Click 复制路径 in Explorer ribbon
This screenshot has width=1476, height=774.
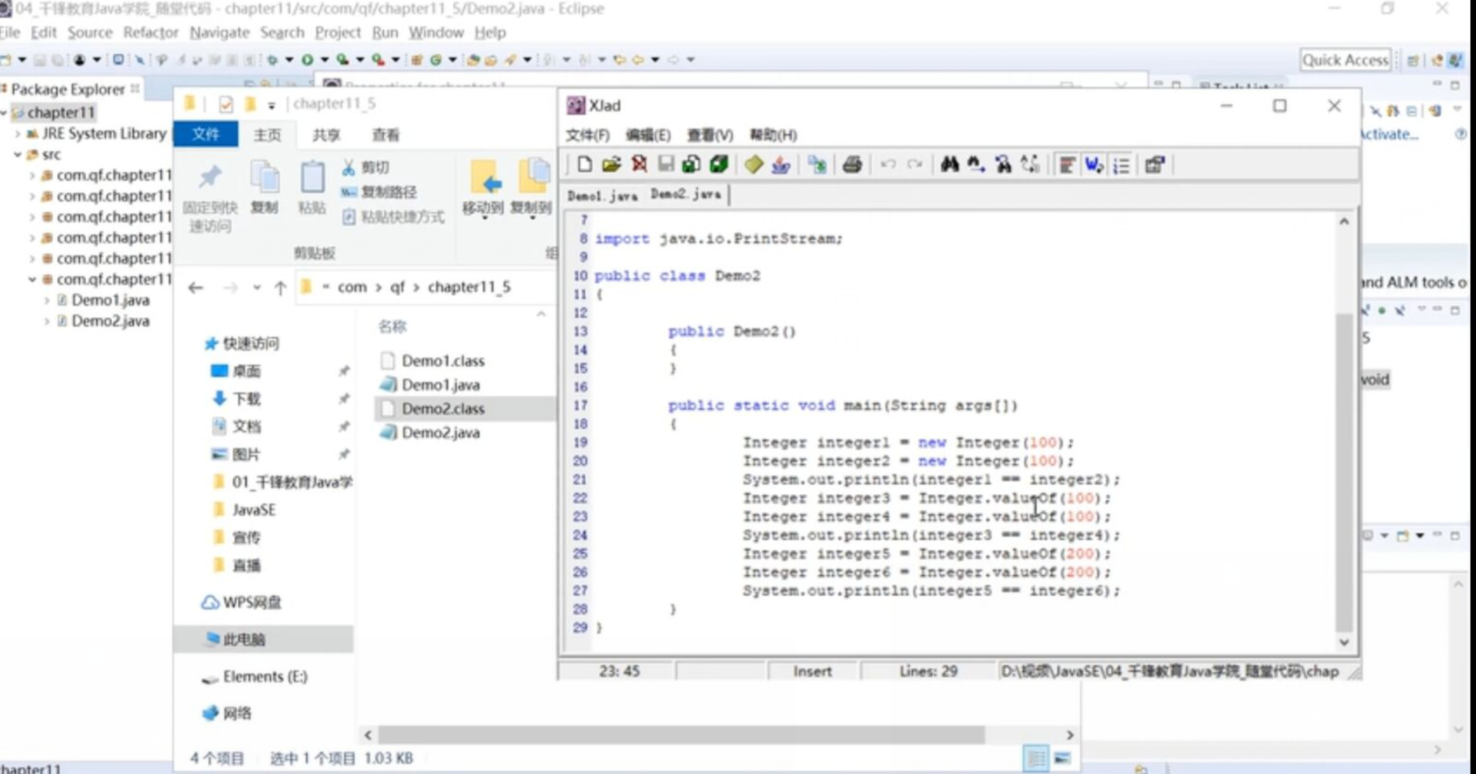click(379, 192)
